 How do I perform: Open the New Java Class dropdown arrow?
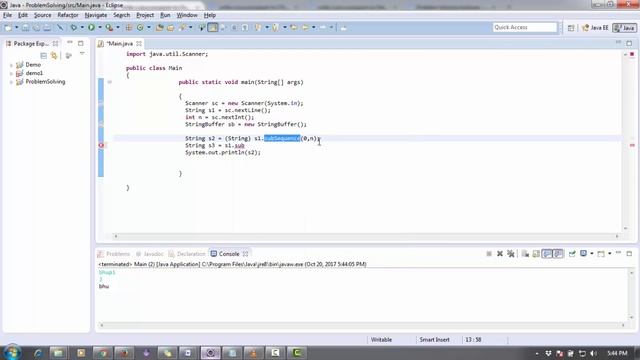(149, 27)
